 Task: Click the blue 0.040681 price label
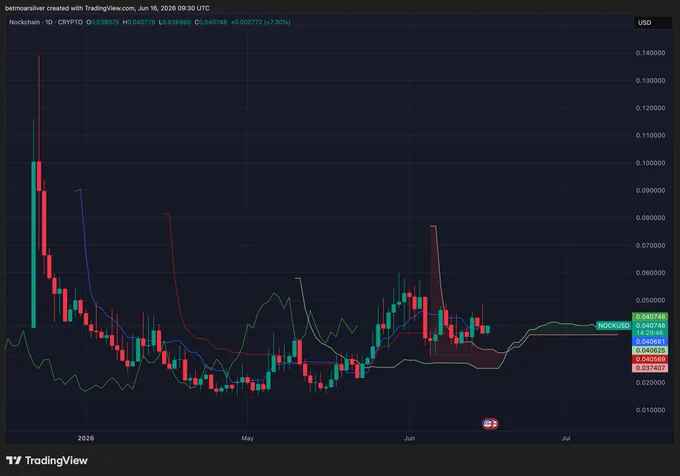650,342
